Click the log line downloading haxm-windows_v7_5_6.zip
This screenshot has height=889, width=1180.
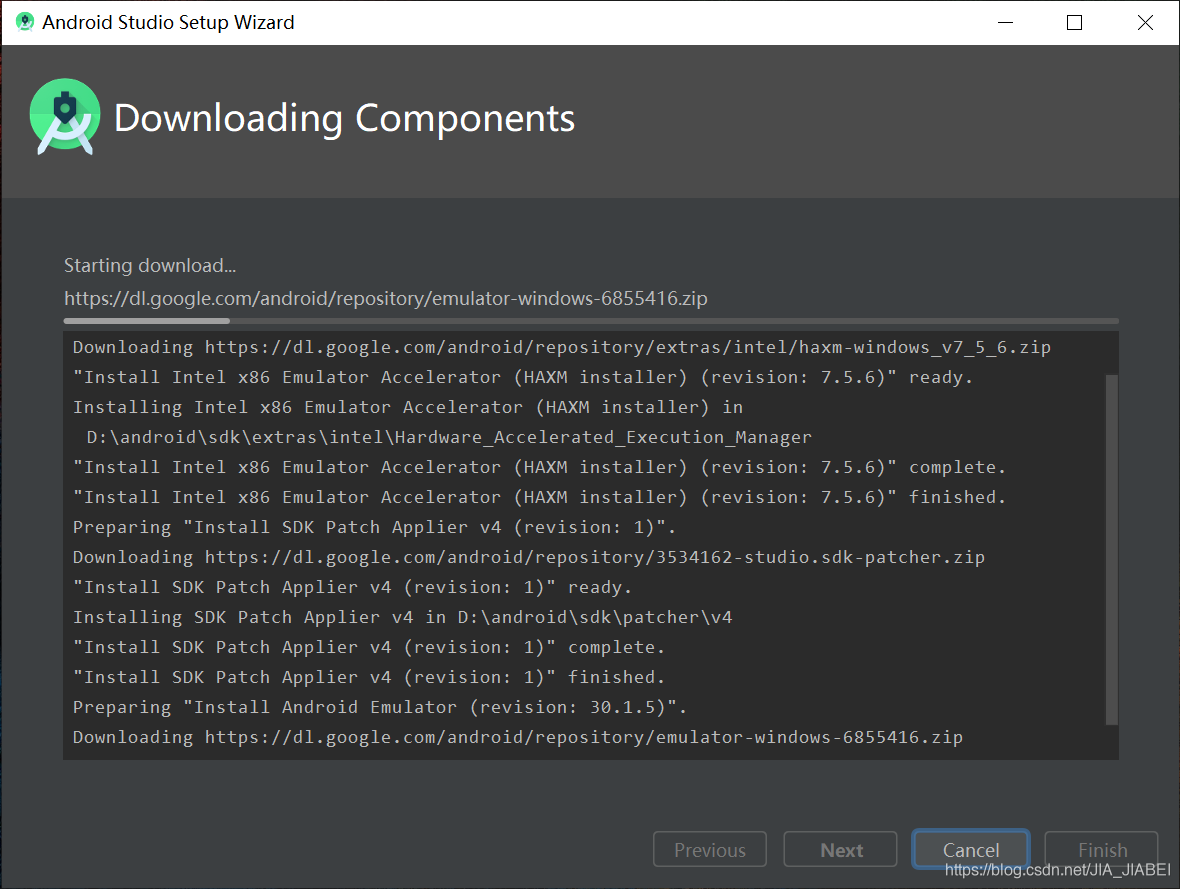click(x=561, y=347)
